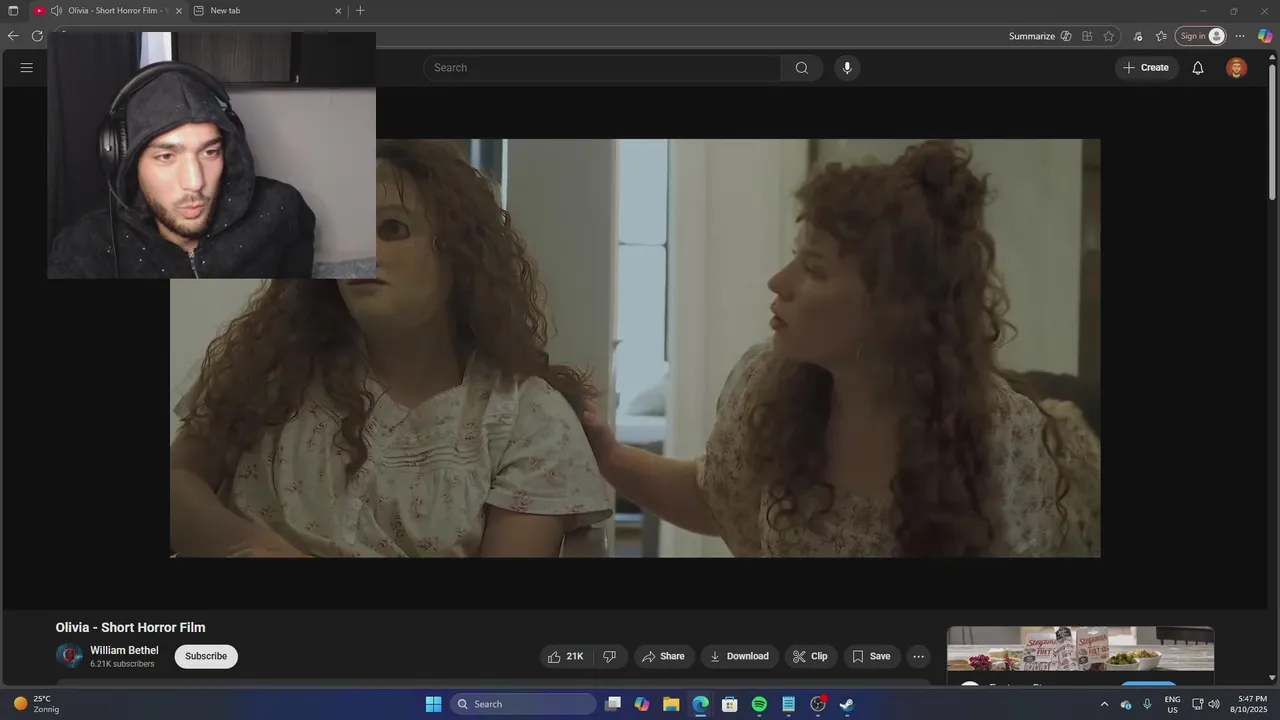Open the William Bethel channel avatar
Viewport: 1280px width, 720px height.
tap(69, 656)
